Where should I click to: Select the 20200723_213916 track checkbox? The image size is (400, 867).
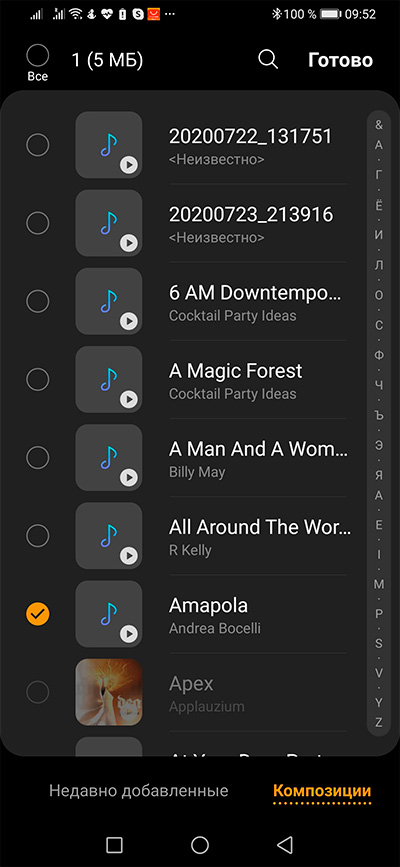(x=38, y=223)
